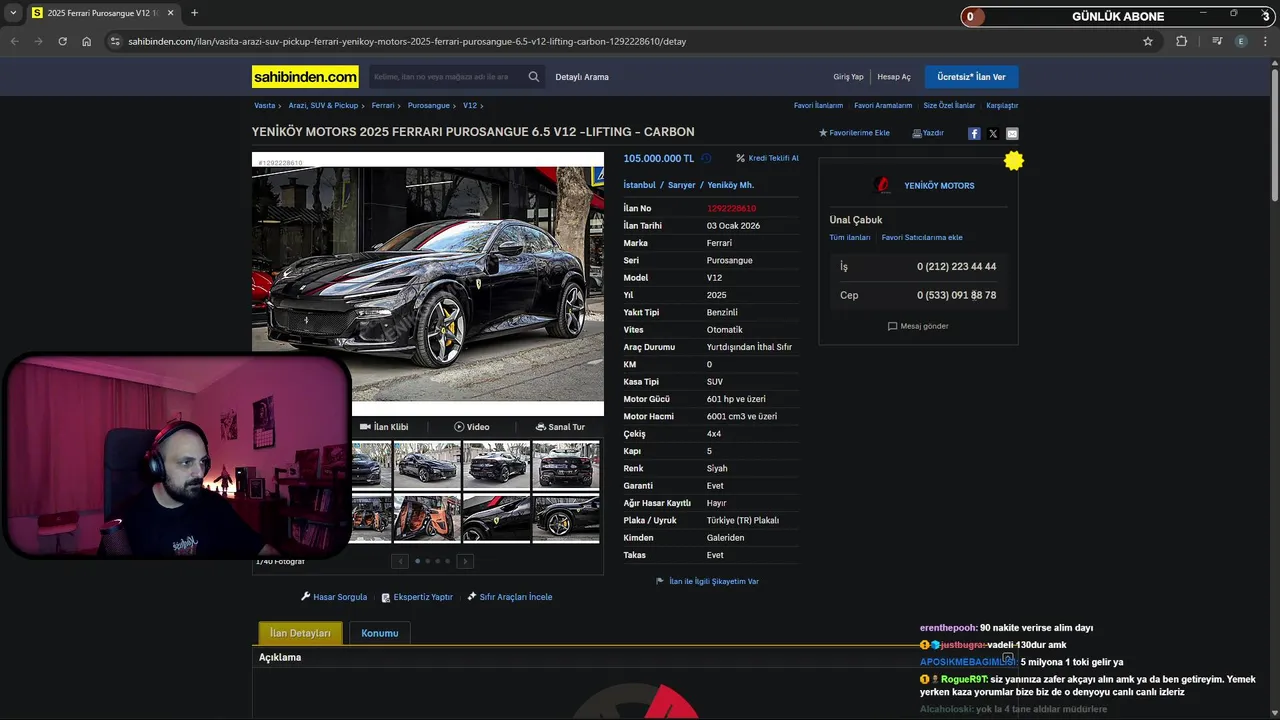Send message via Mesaj gönder icon

tap(918, 326)
